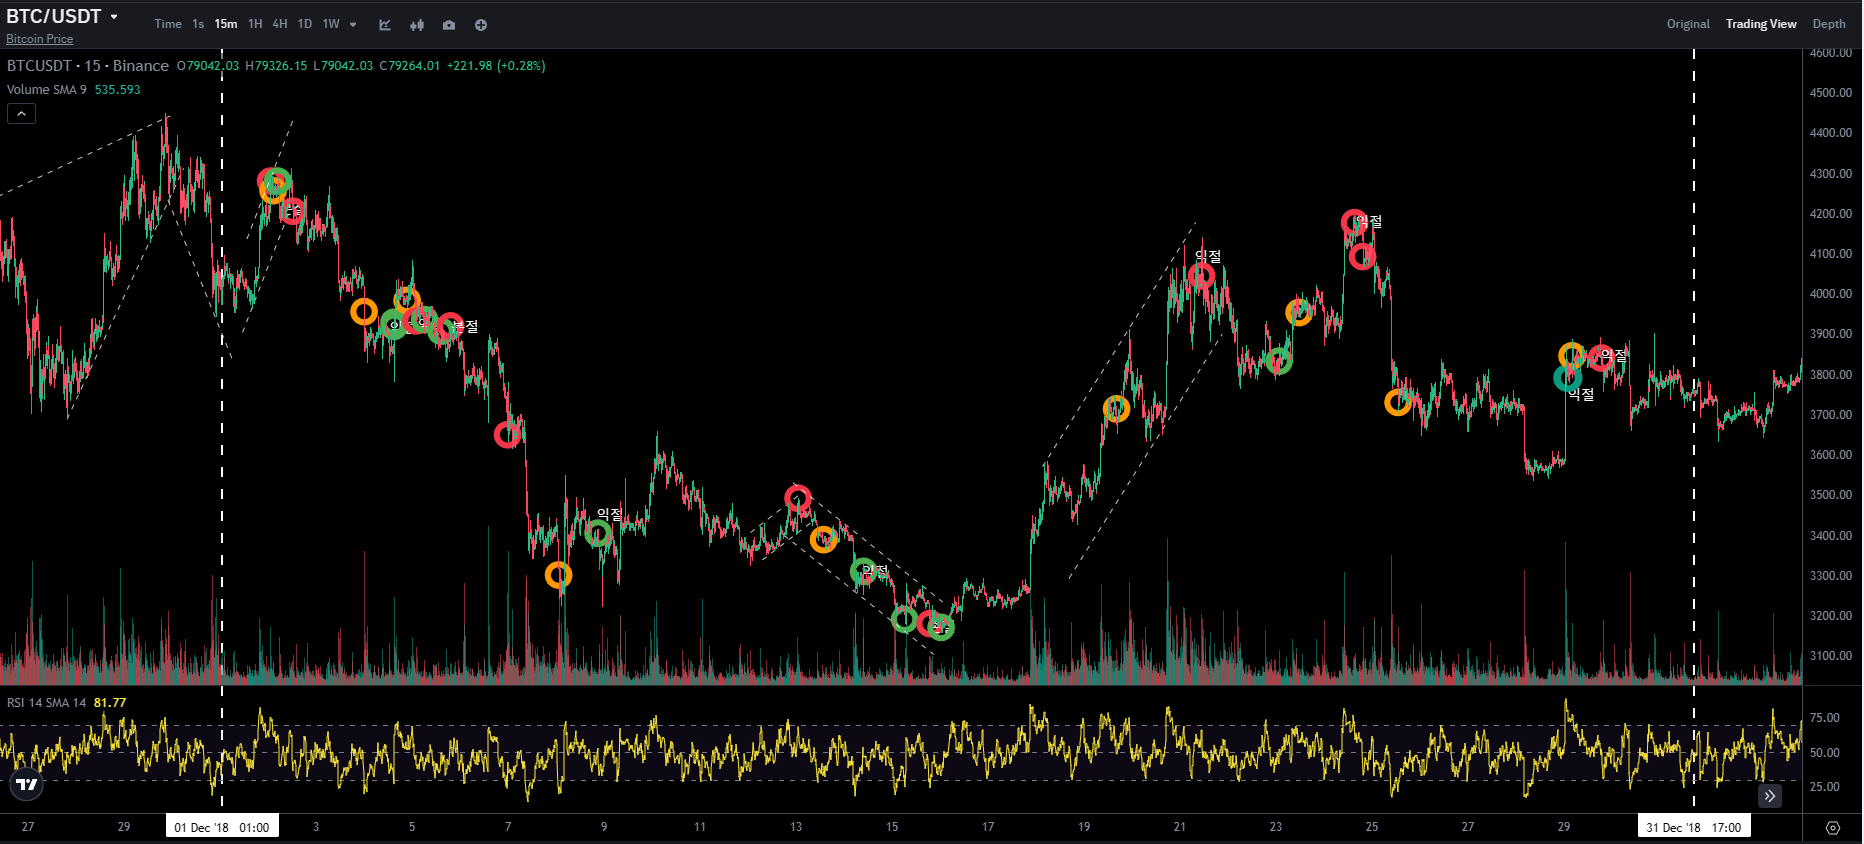The width and height of the screenshot is (1864, 844).
Task: Open chart axis settings gear
Action: (1833, 827)
